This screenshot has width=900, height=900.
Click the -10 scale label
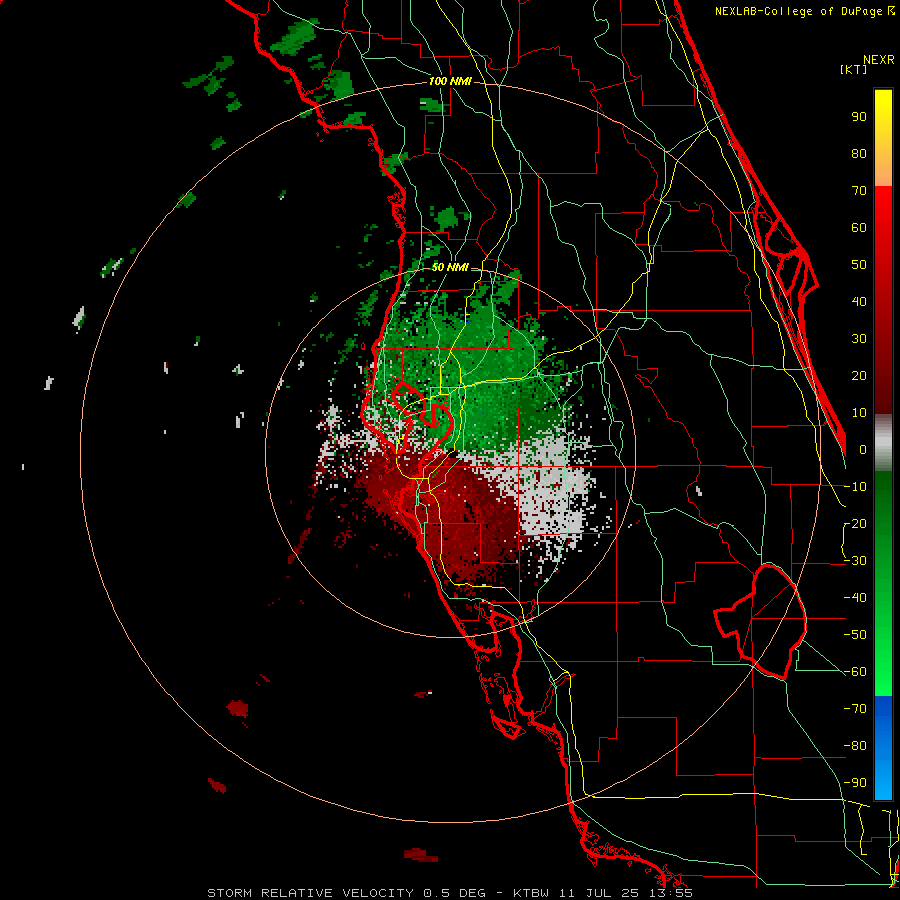coord(855,487)
